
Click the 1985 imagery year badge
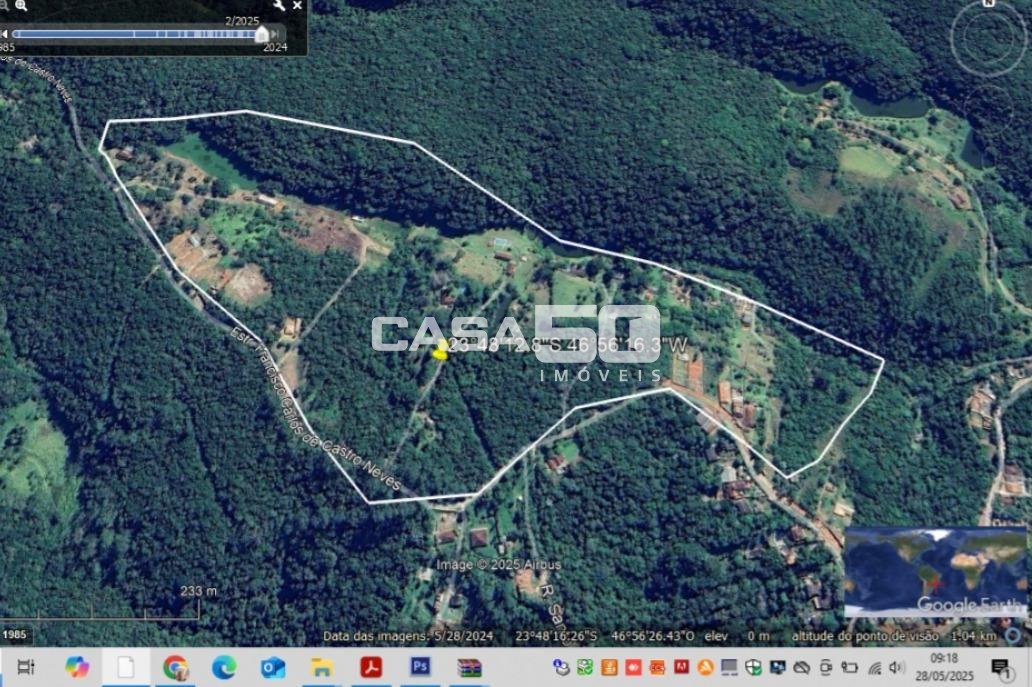click(x=15, y=635)
